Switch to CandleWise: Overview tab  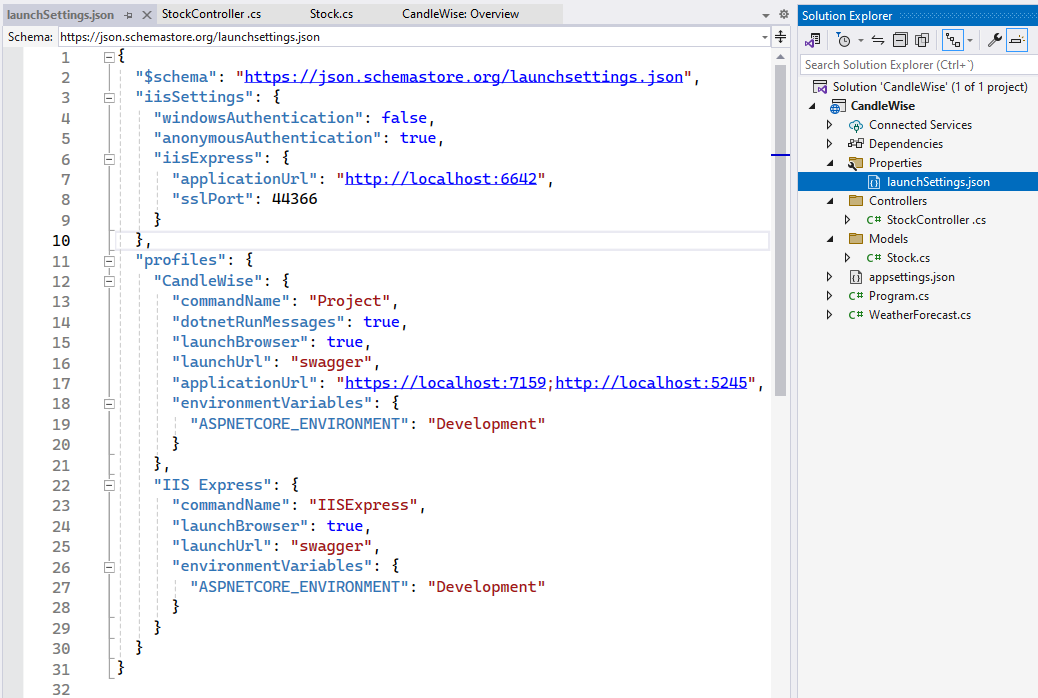(x=460, y=14)
